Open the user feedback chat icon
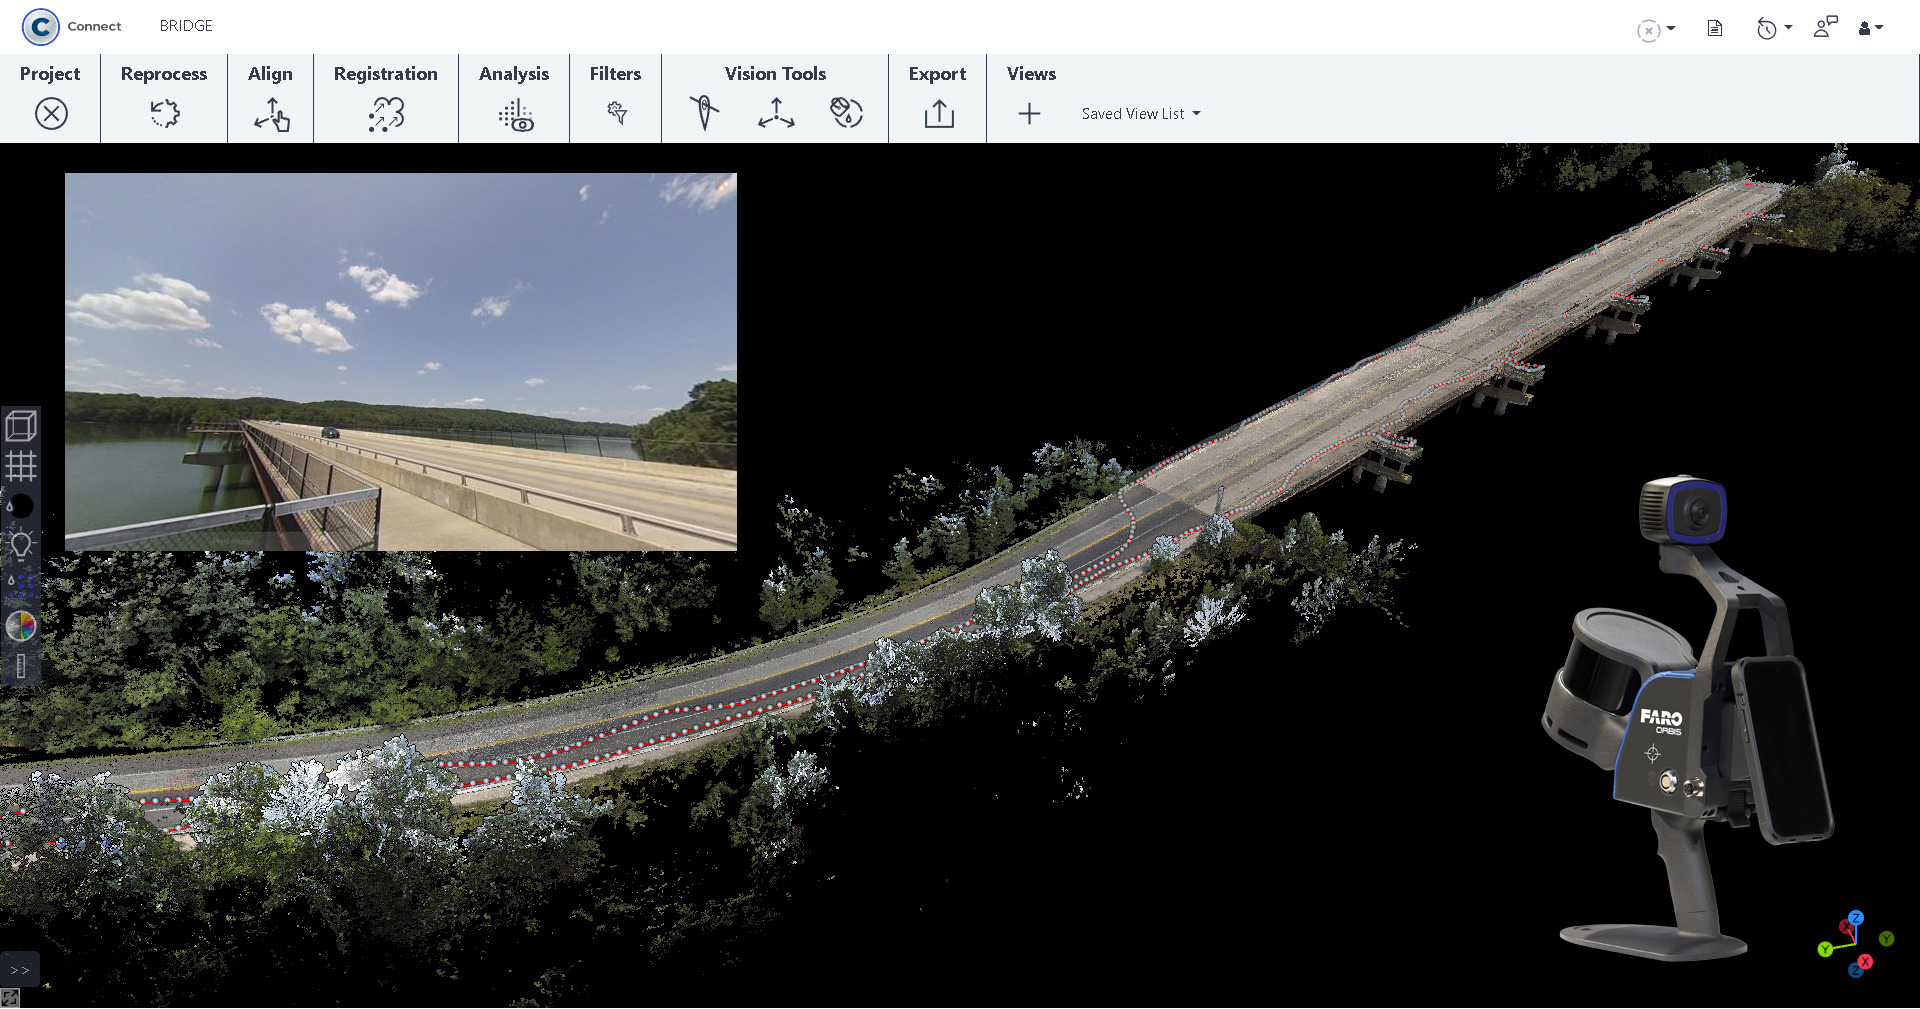The height and width of the screenshot is (1009, 1920). click(x=1826, y=27)
